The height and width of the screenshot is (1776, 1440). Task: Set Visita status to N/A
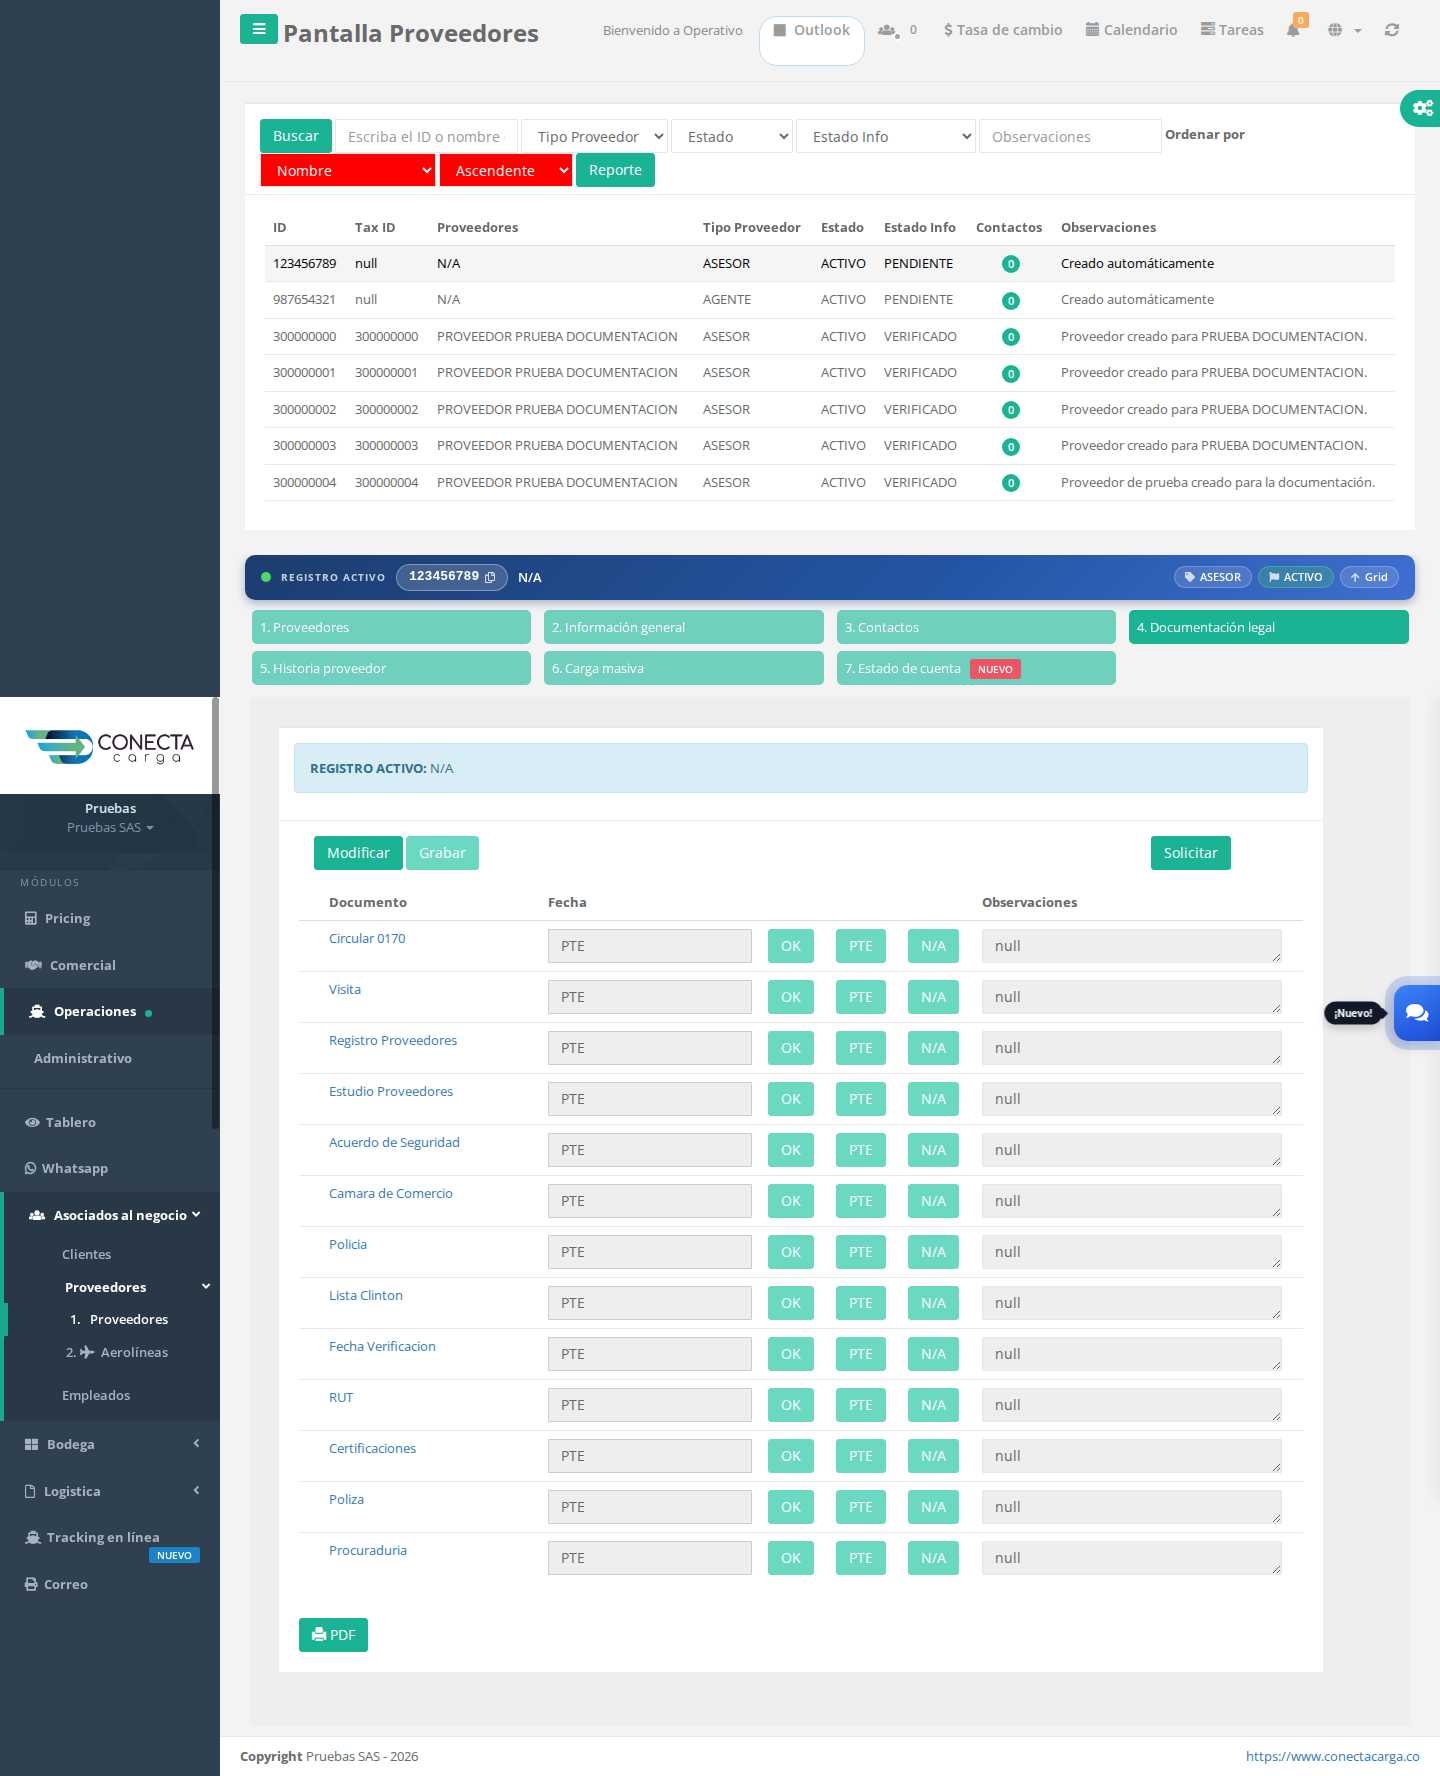tap(933, 997)
